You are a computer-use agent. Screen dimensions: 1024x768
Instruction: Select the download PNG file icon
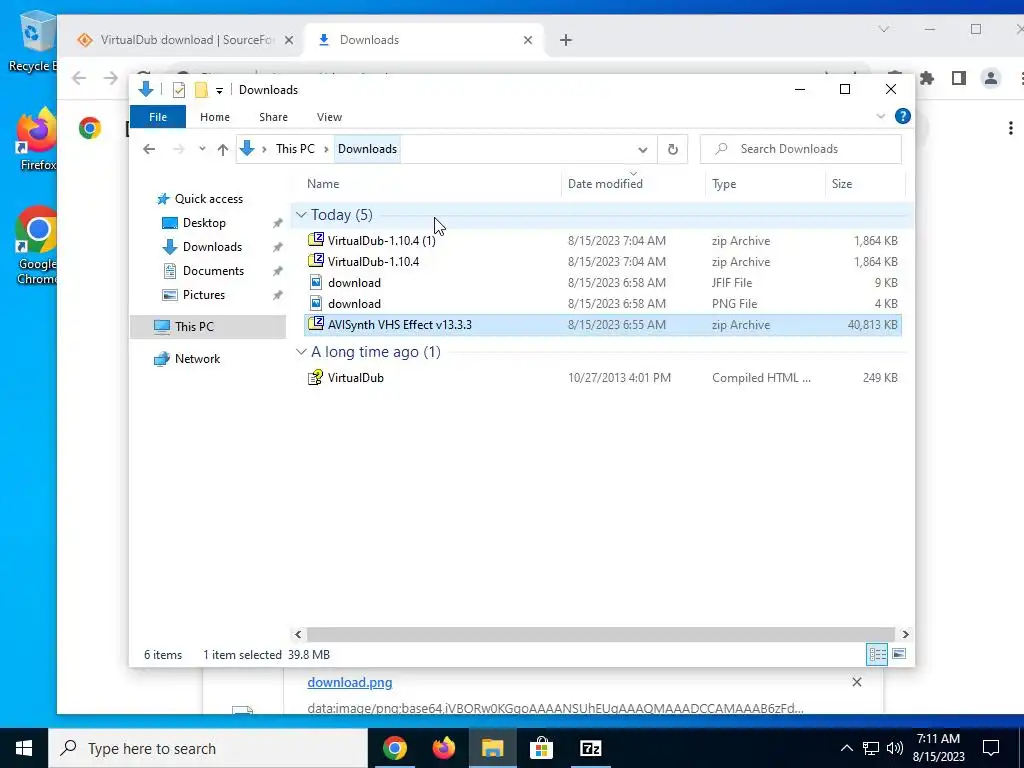[x=316, y=303]
